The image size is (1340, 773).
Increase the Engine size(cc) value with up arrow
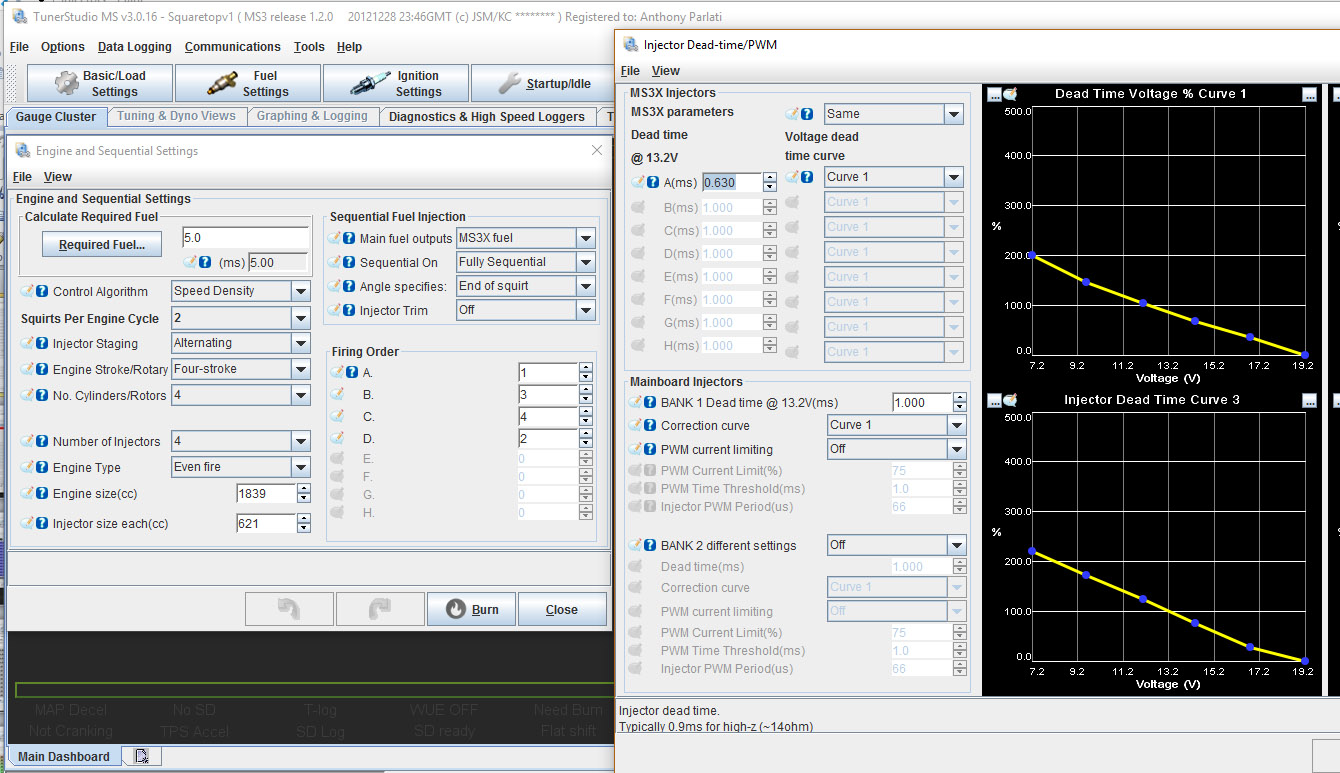304,488
